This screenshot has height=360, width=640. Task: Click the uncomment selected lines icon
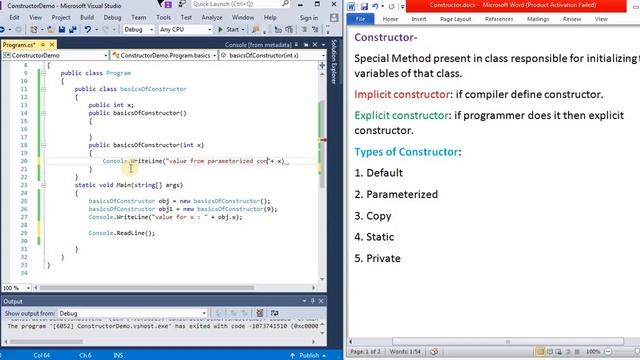tap(315, 29)
